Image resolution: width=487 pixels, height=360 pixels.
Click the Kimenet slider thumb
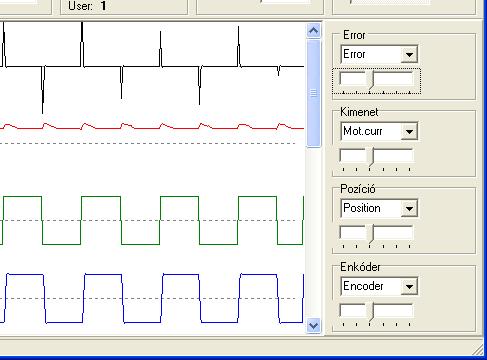pos(371,157)
